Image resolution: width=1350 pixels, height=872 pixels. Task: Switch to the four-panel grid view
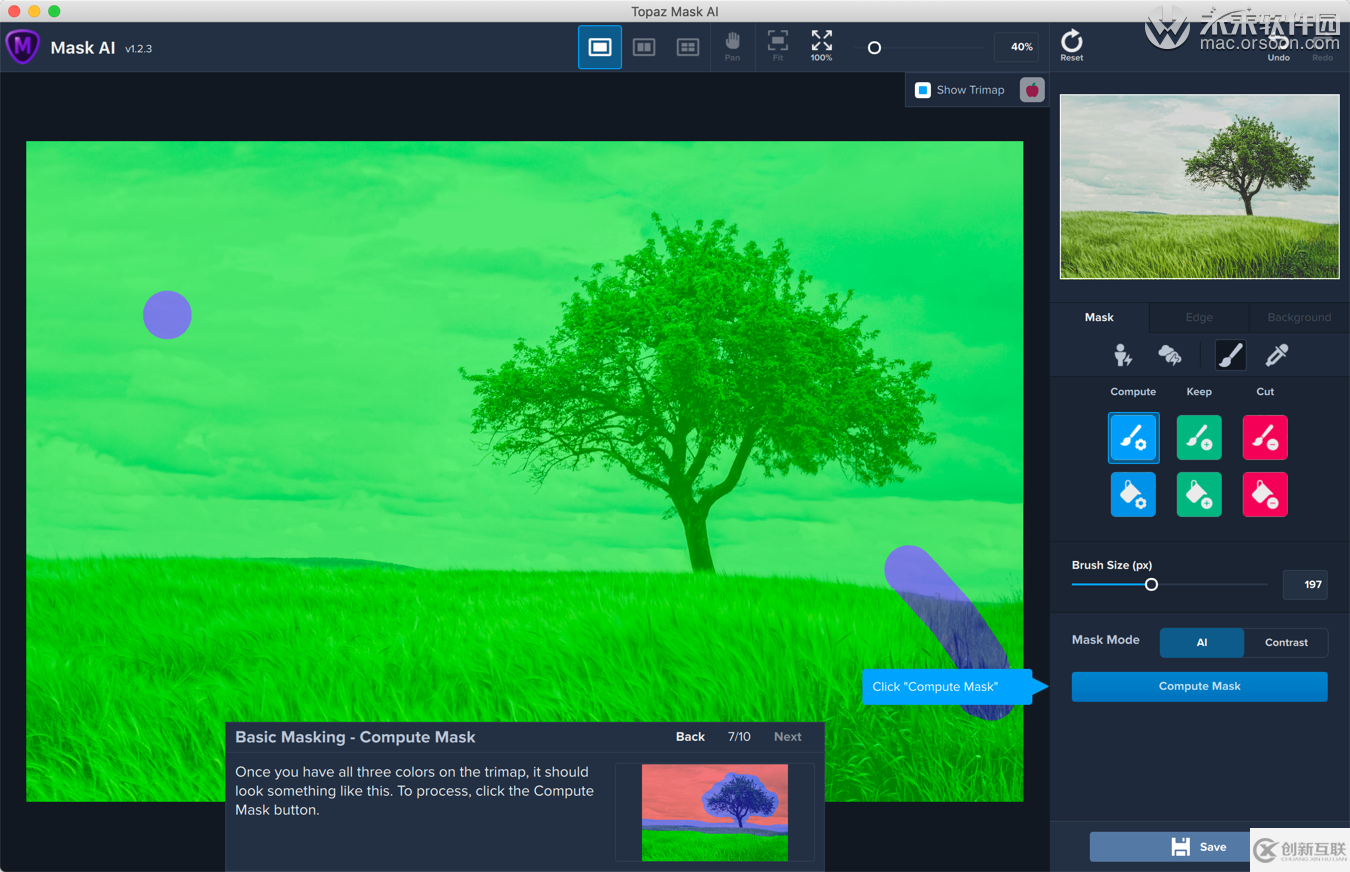[x=688, y=47]
